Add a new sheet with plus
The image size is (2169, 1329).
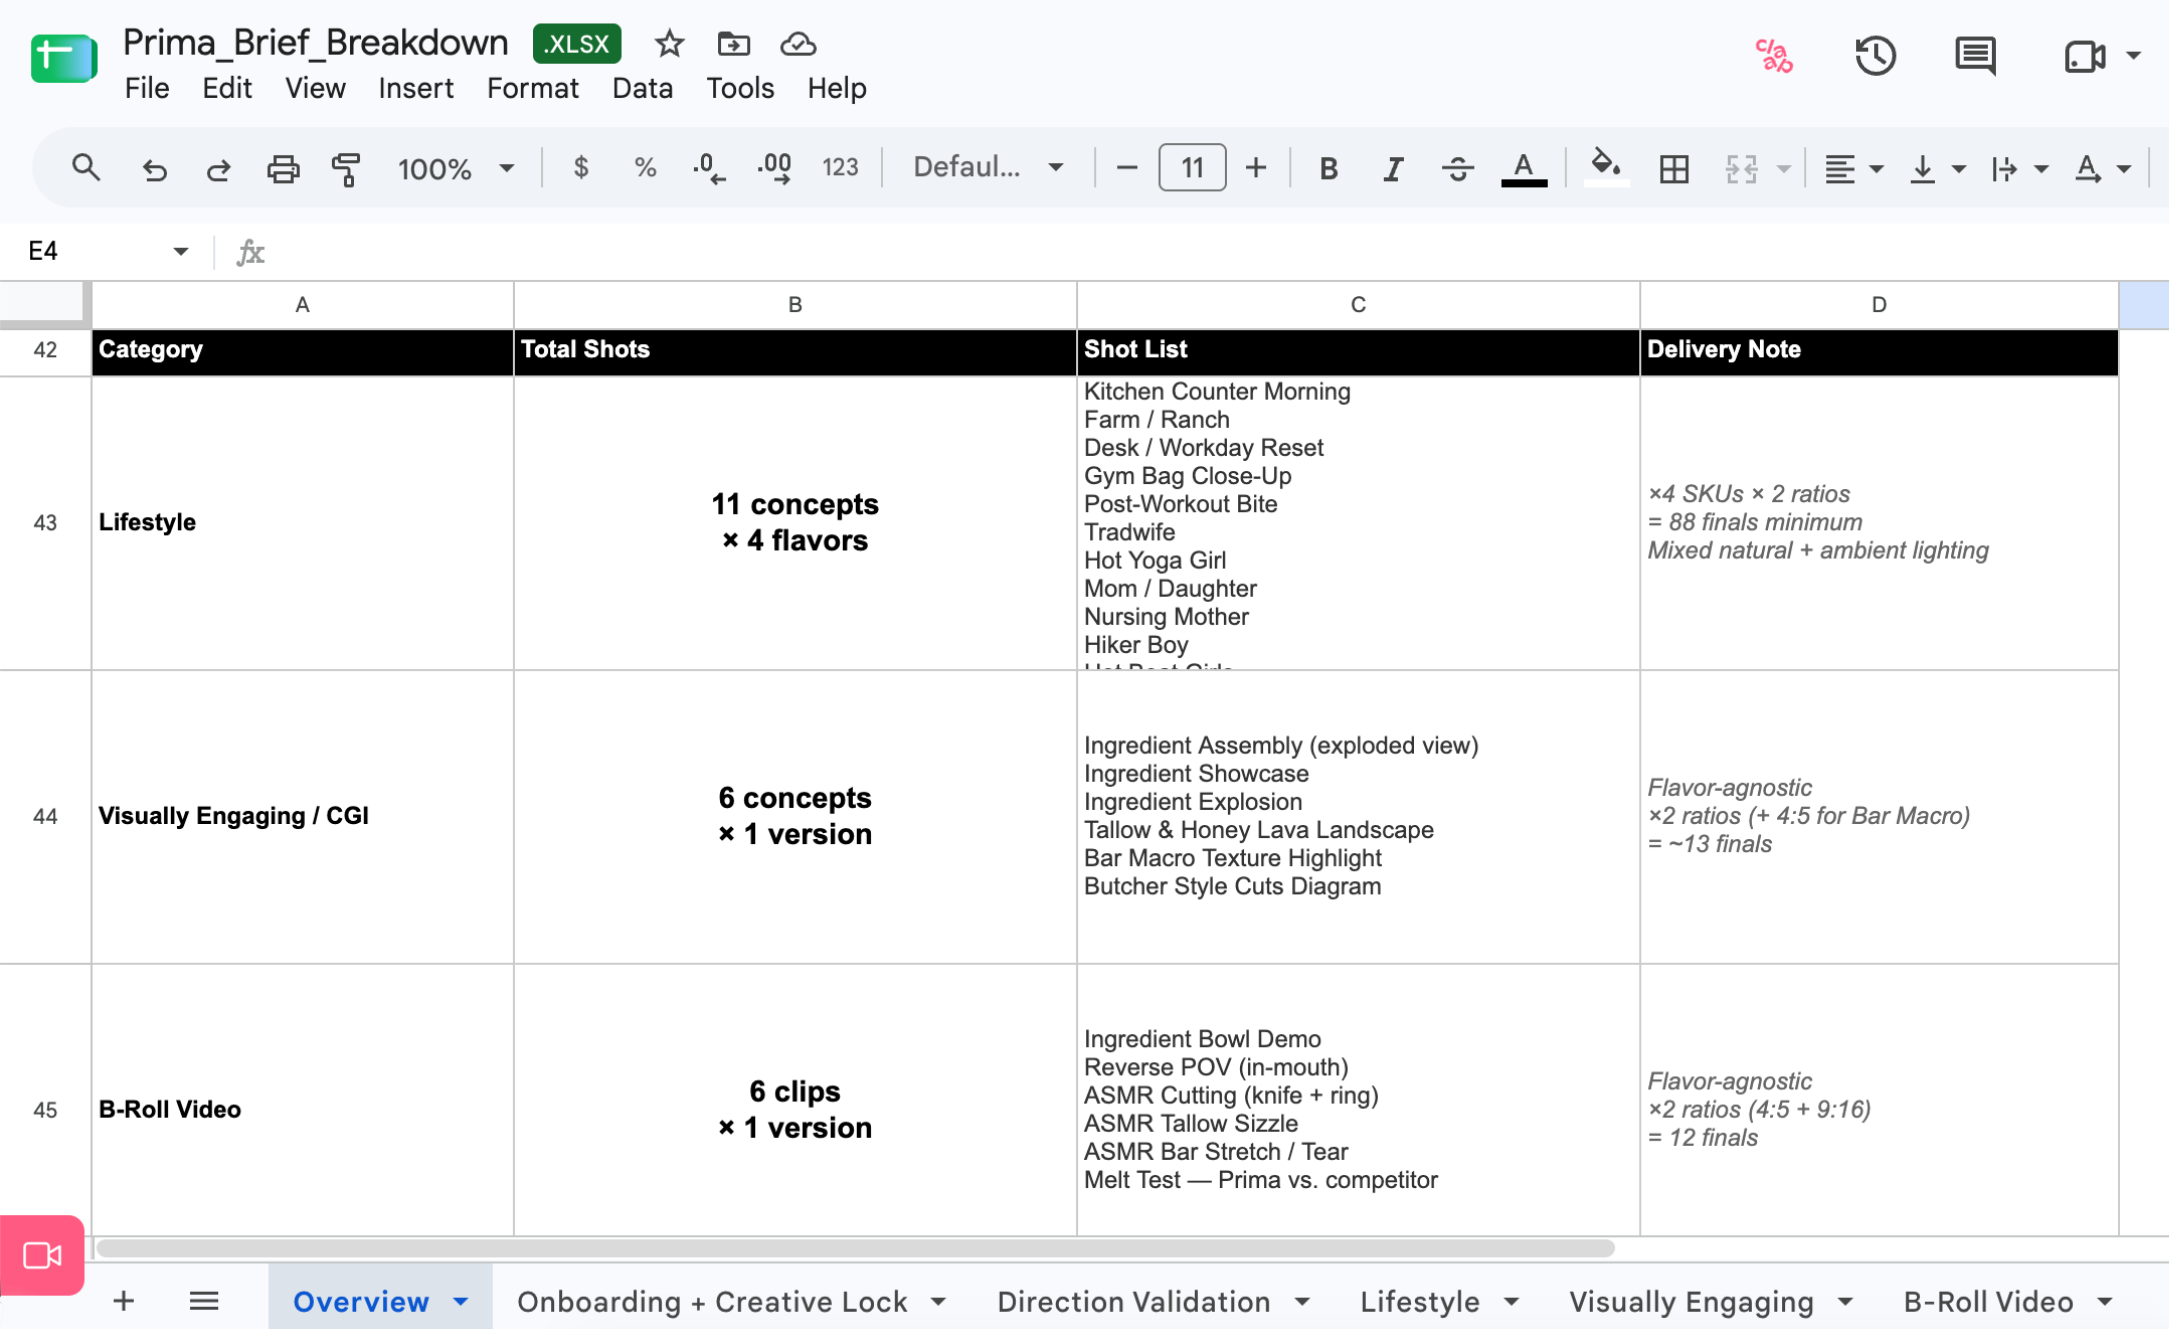click(123, 1300)
